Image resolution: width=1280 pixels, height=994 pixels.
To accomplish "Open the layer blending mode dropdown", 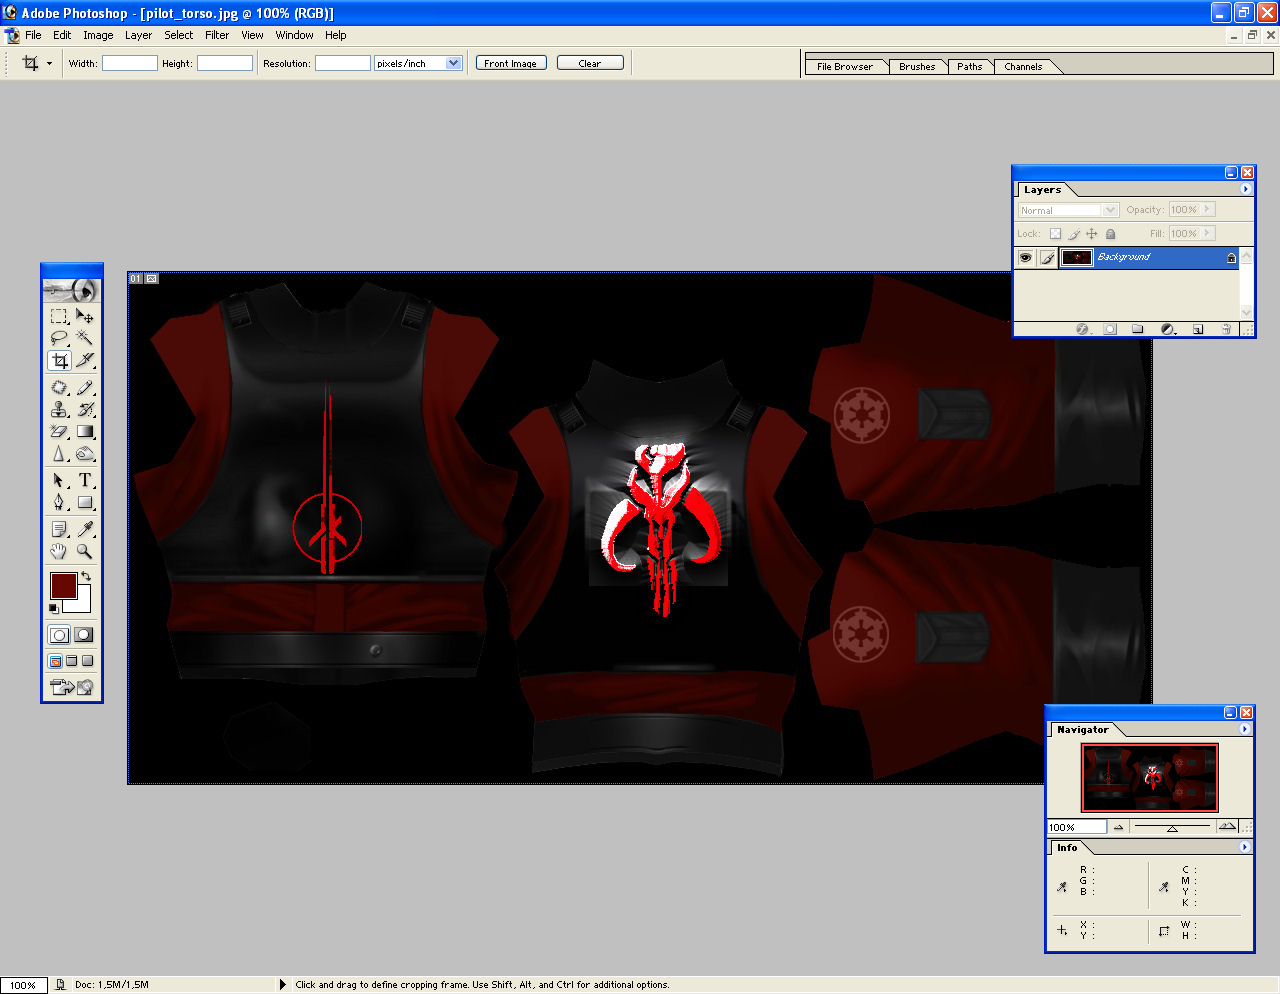I will [1110, 210].
